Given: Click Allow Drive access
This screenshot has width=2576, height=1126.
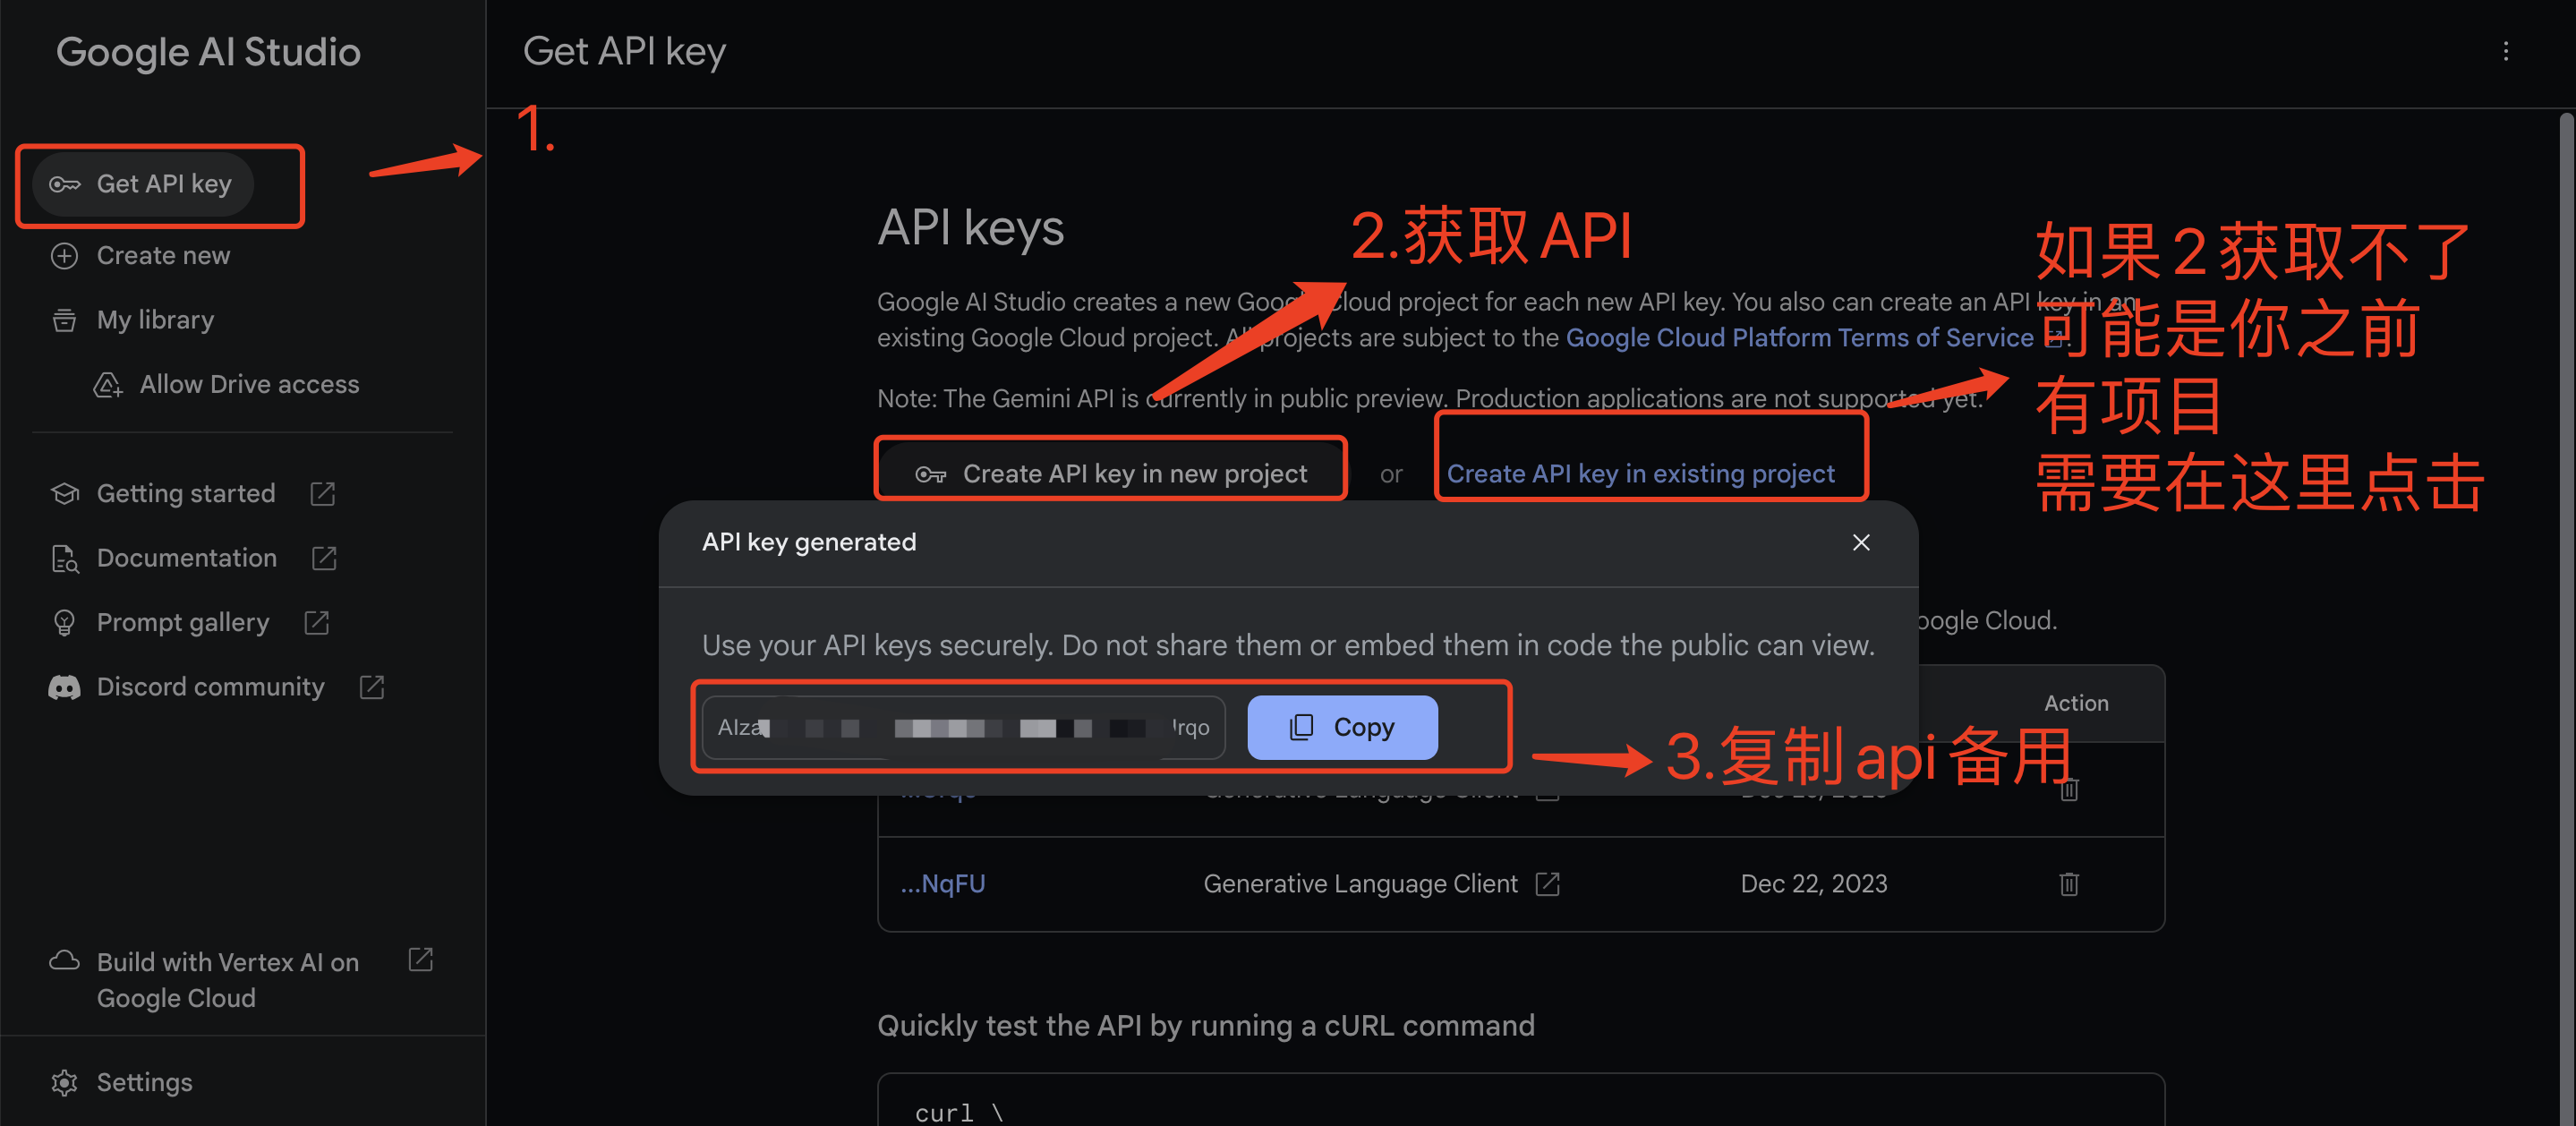Looking at the screenshot, I should pos(249,384).
